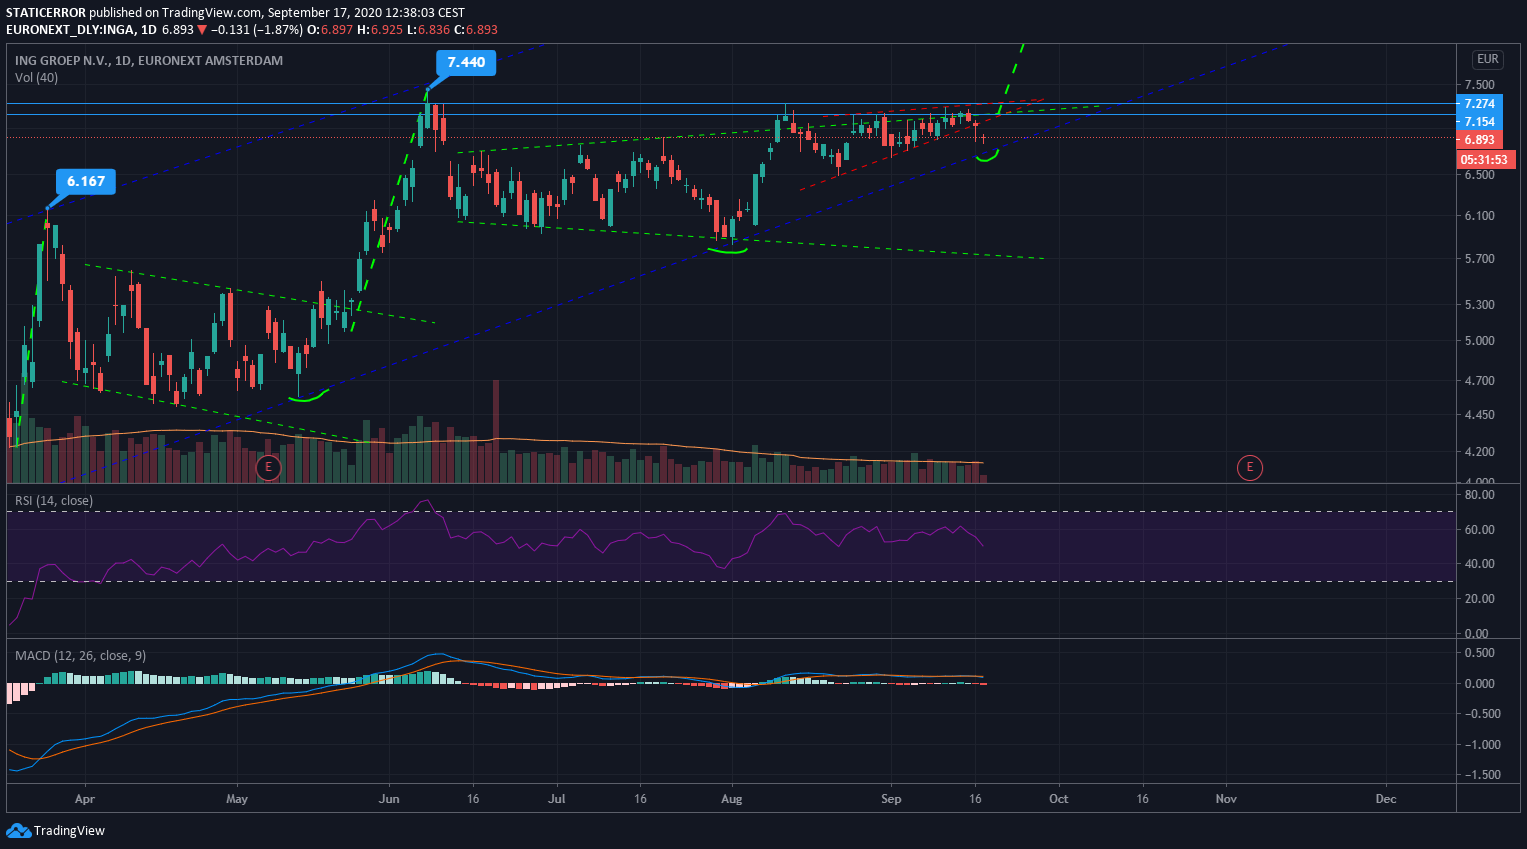Click the 6.100 price axis label
Screen dimensions: 1527x849
(x=1479, y=216)
